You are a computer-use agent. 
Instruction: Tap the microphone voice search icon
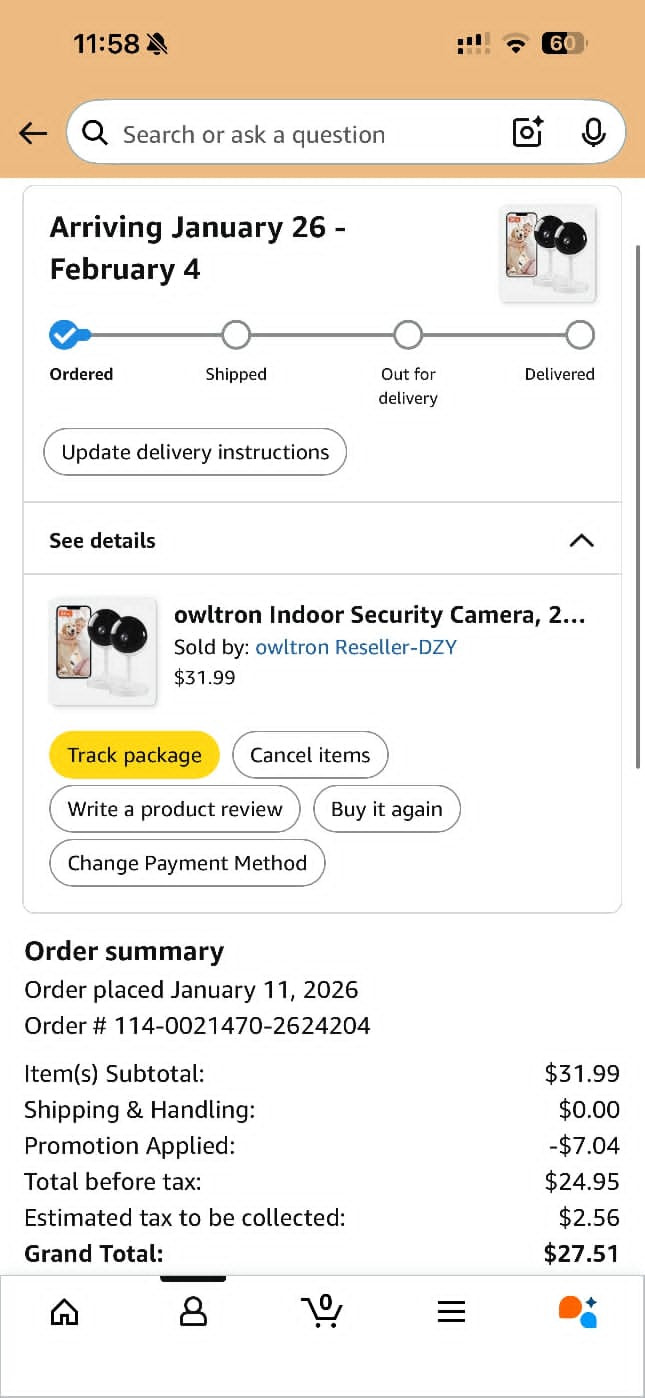593,133
